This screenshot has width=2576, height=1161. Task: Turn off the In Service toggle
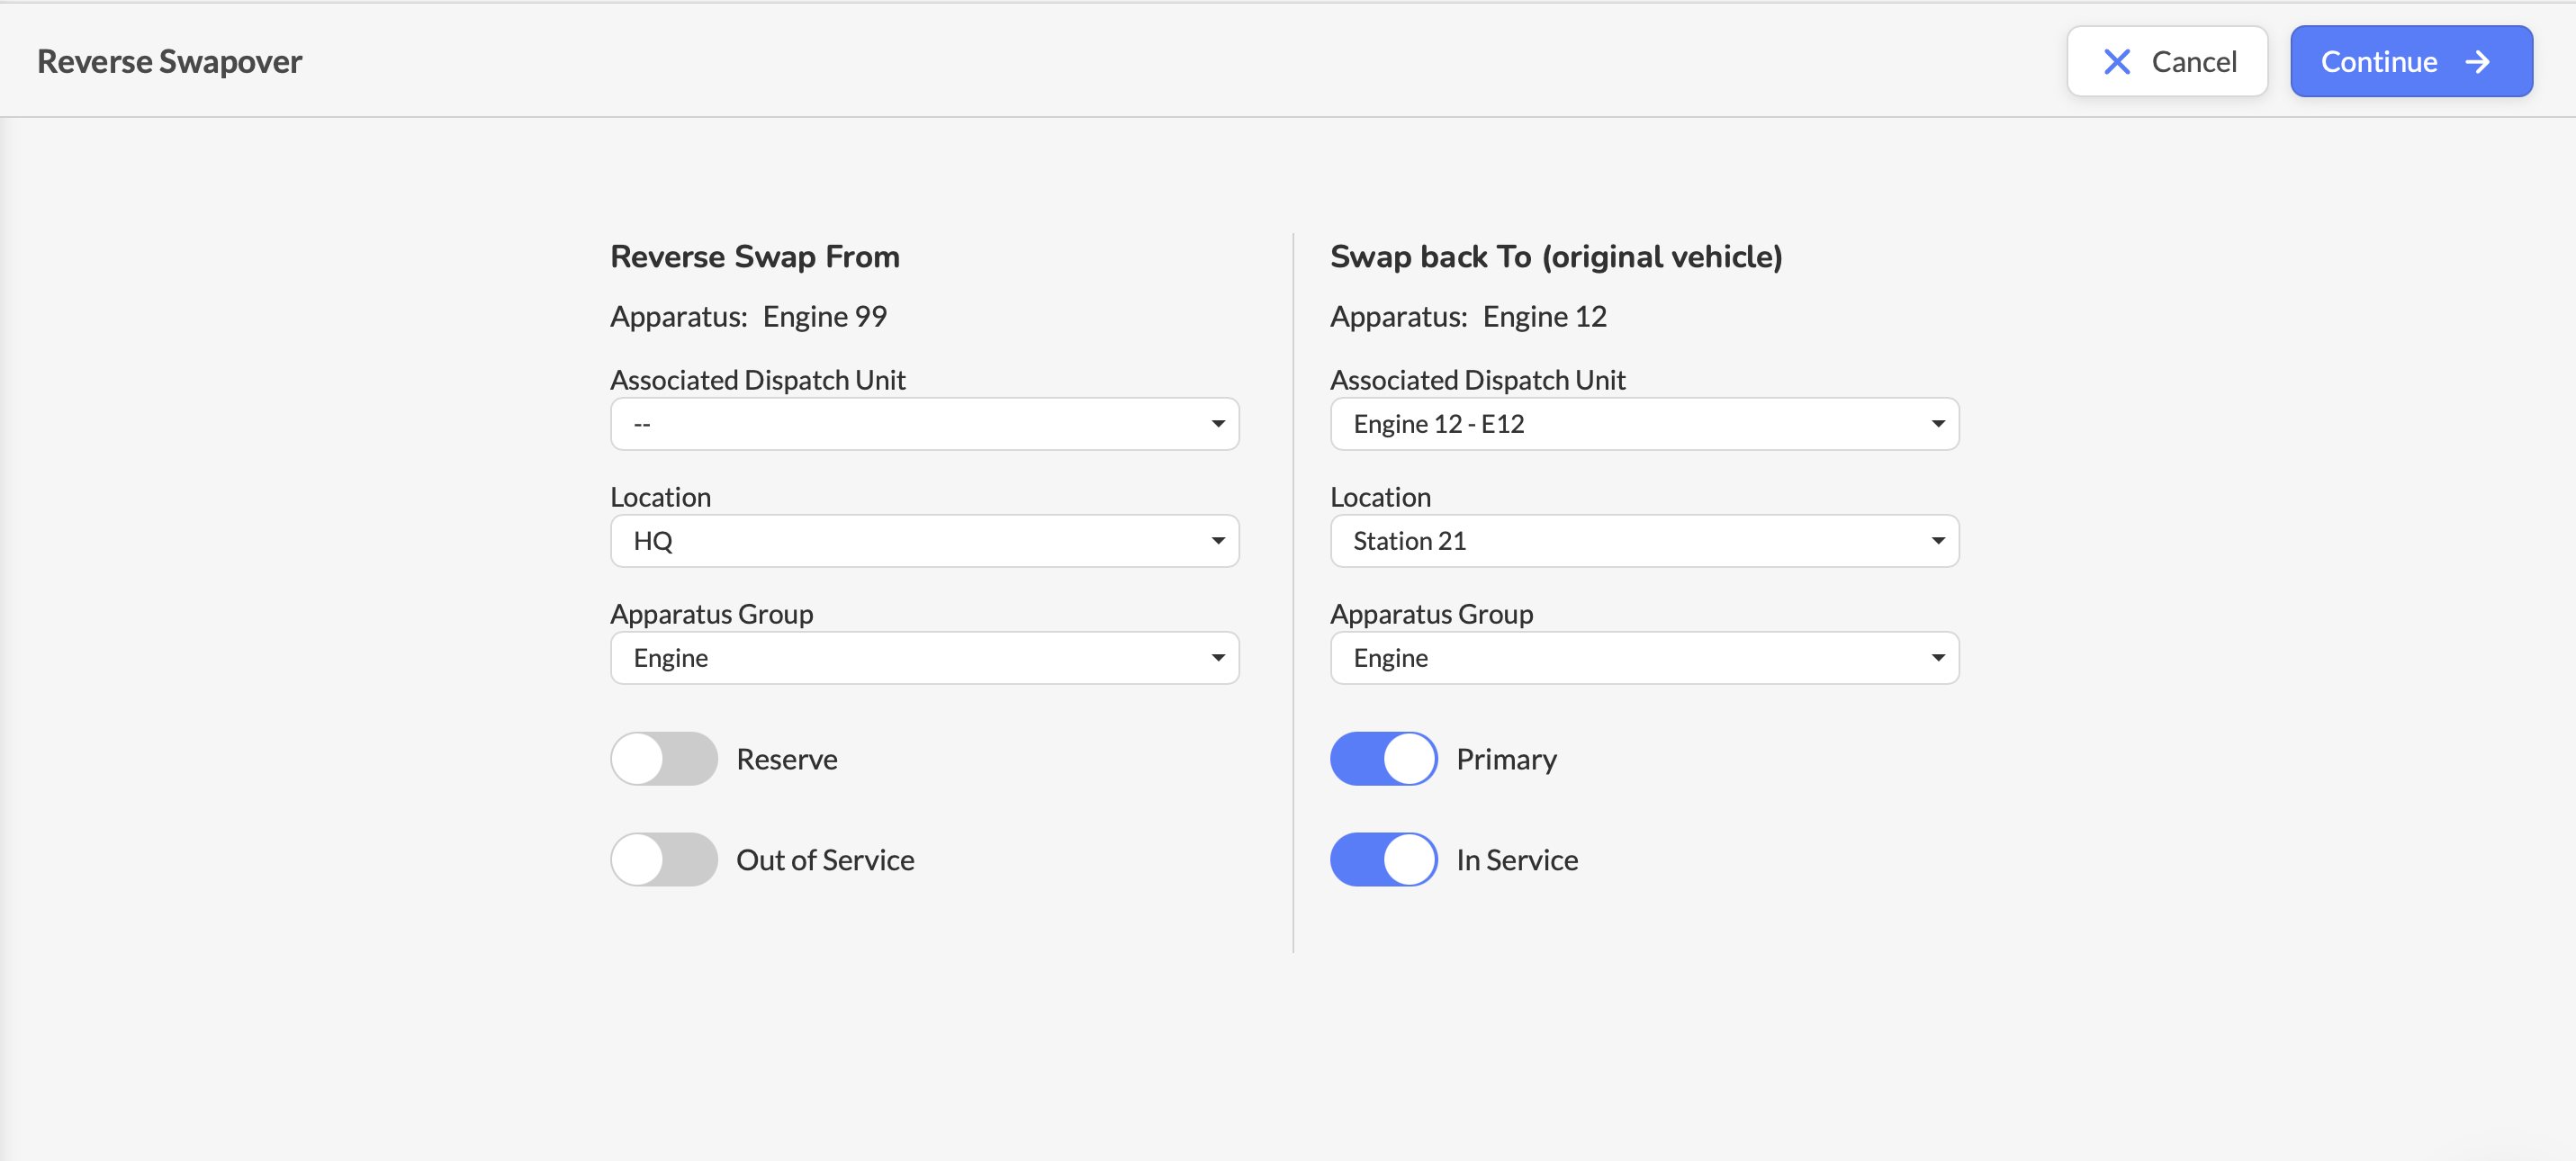coord(1383,860)
